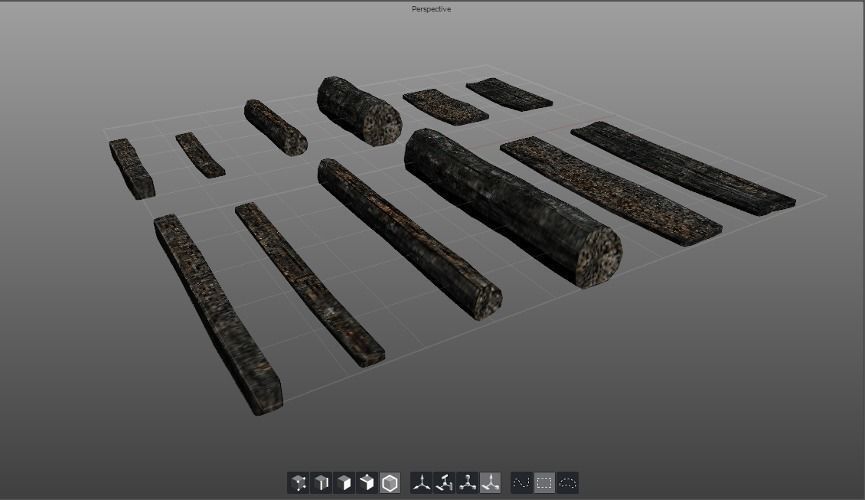865x500 pixels.
Task: Select the short thick round log model
Action: point(359,110)
